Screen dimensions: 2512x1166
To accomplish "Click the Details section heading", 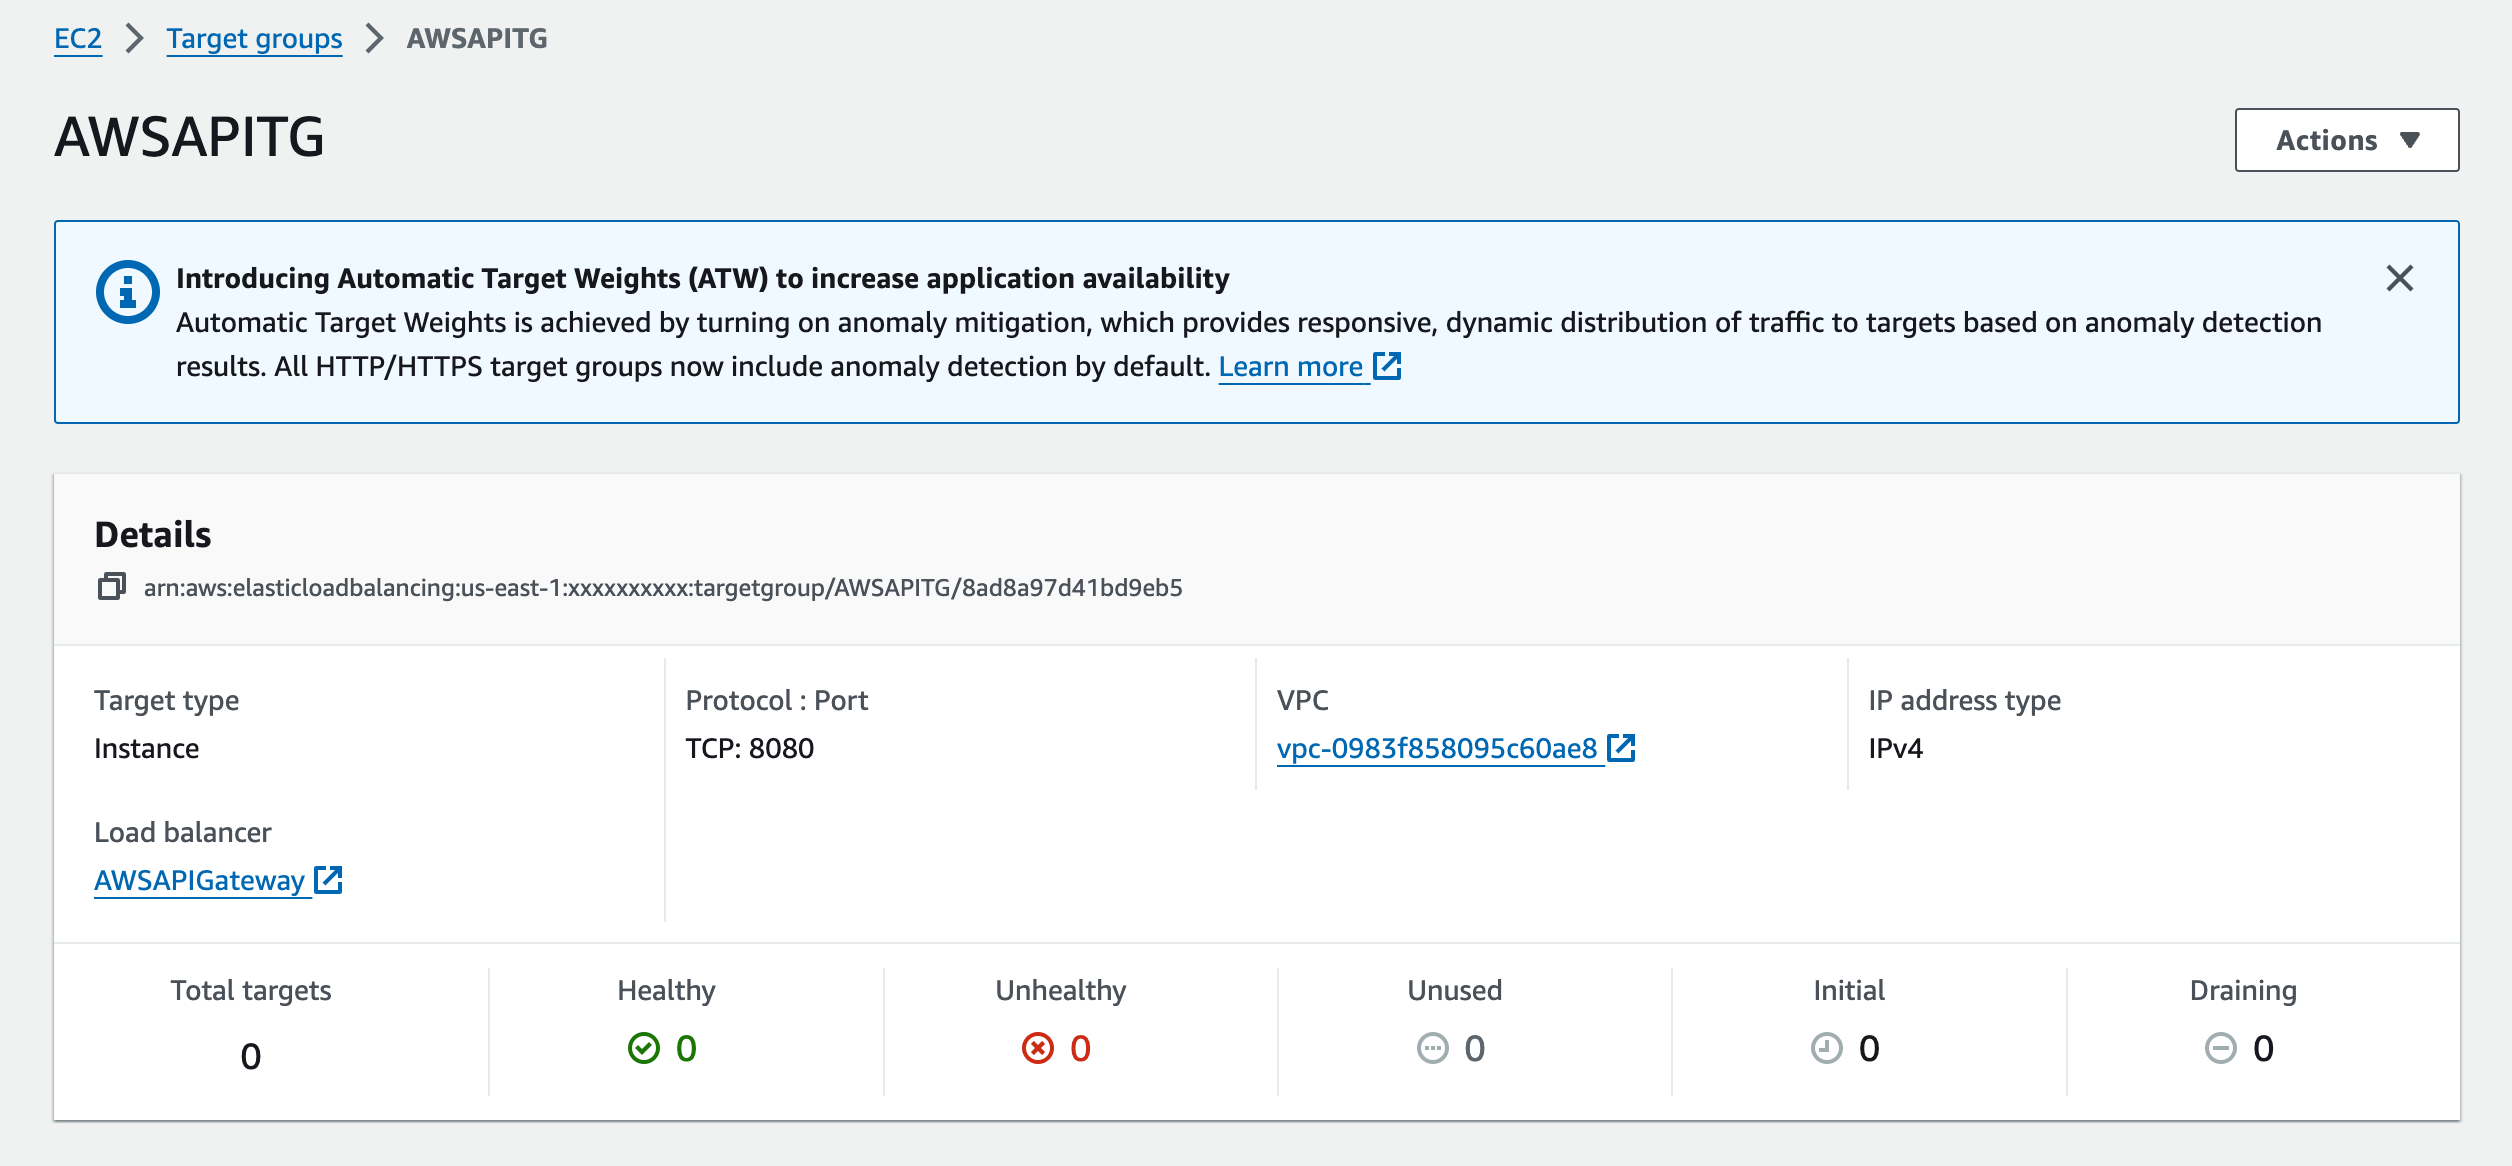I will pyautogui.click(x=153, y=535).
